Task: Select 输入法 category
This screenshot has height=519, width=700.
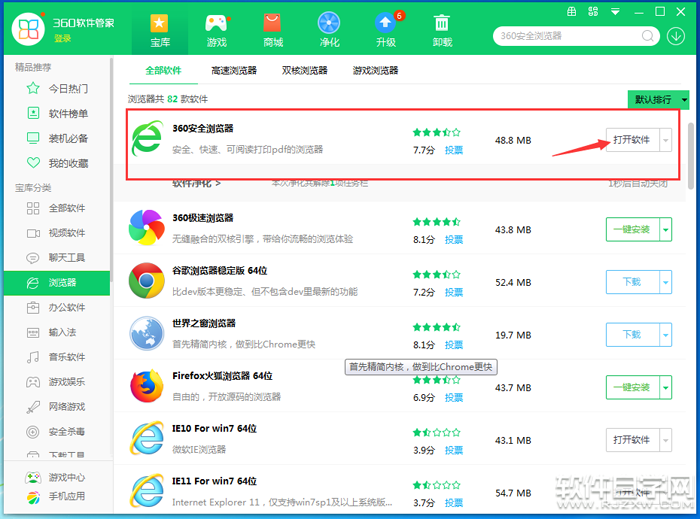Action: pos(57,332)
